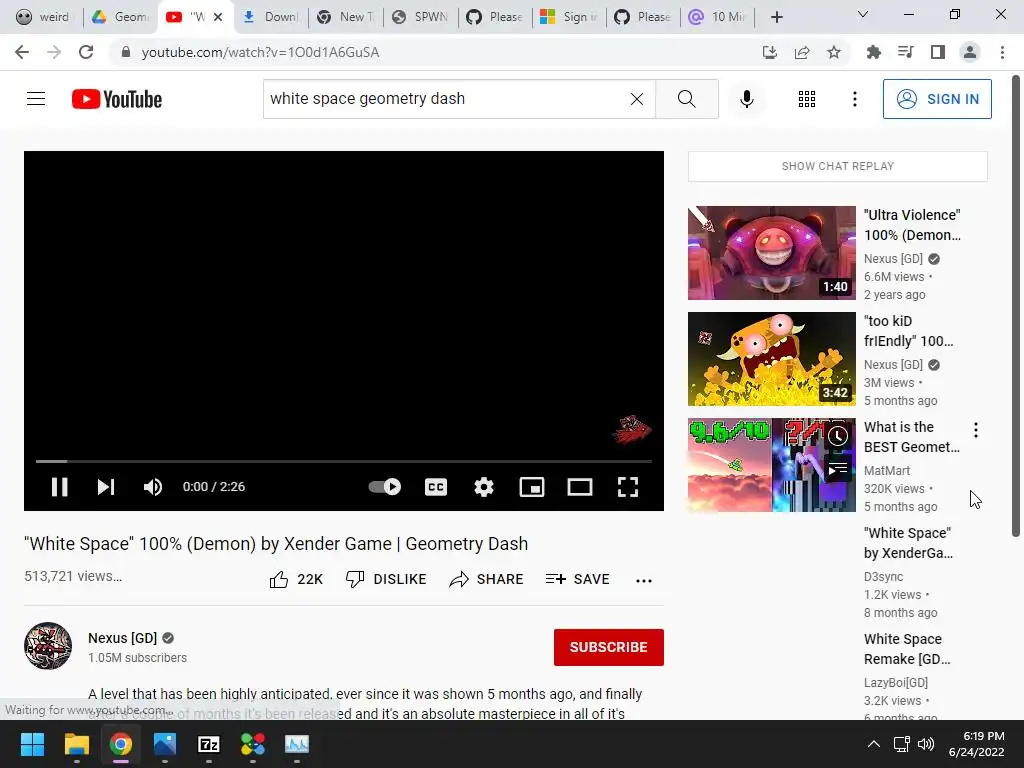Open "What is the BEST Geomet..." title
The height and width of the screenshot is (768, 1024).
(x=912, y=437)
